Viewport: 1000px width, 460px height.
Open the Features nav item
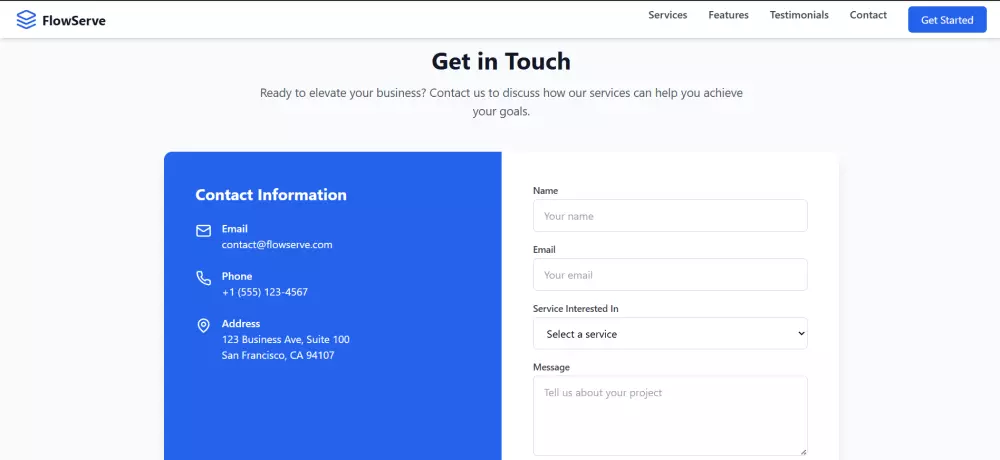point(728,15)
